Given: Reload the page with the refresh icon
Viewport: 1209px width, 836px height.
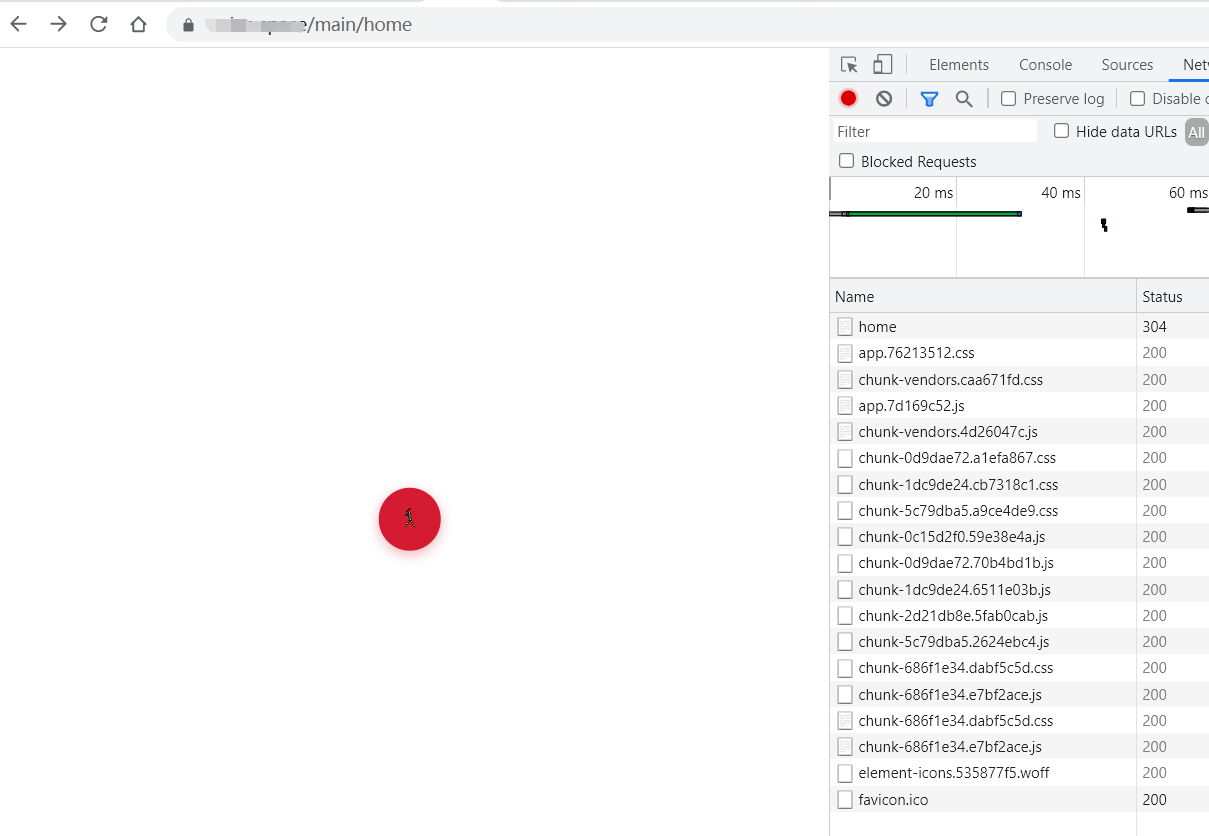Looking at the screenshot, I should (x=98, y=24).
